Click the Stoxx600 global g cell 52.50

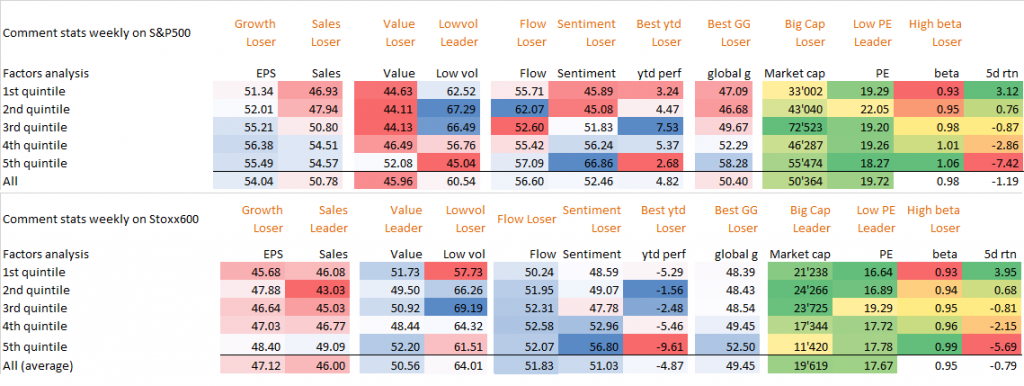click(x=726, y=346)
